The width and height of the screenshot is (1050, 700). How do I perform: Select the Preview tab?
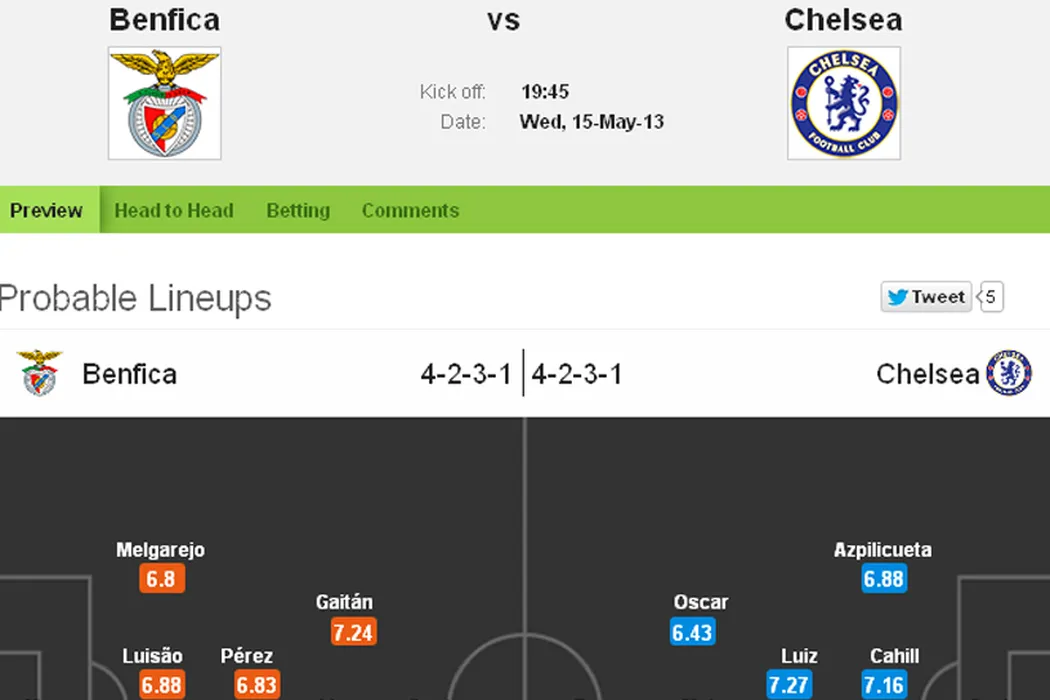tap(47, 210)
